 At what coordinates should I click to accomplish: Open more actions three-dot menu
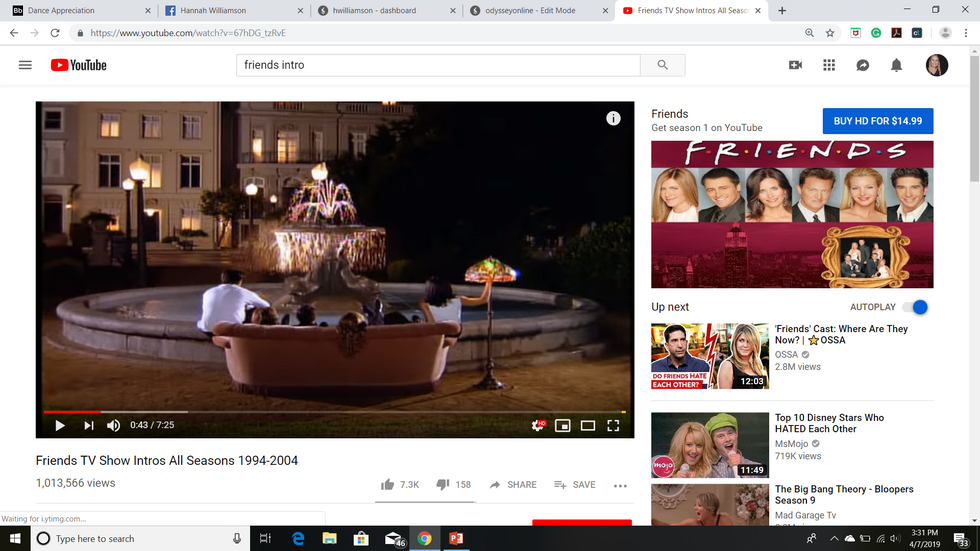click(620, 485)
